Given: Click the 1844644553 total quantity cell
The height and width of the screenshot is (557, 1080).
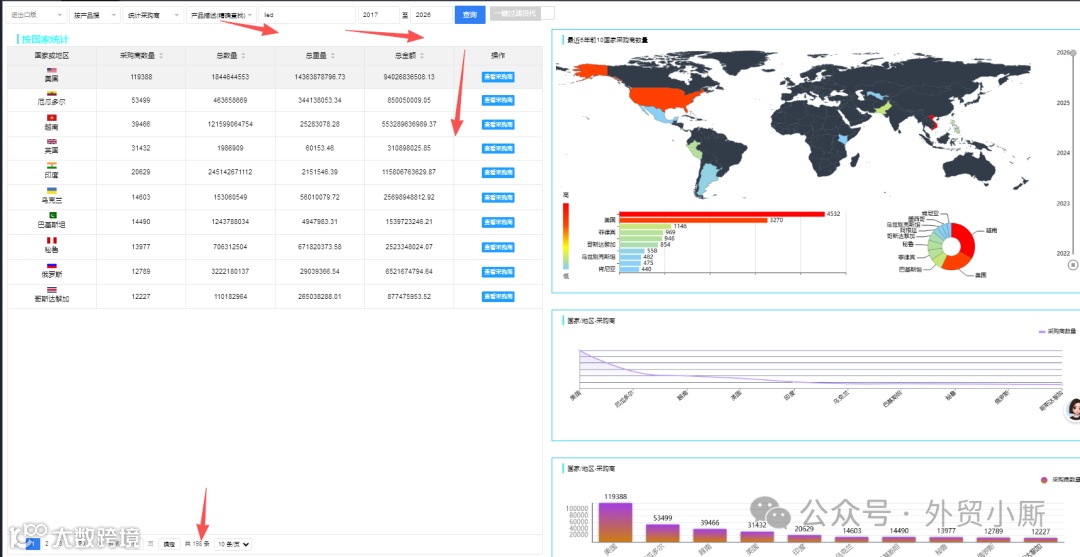Looking at the screenshot, I should pos(231,77).
